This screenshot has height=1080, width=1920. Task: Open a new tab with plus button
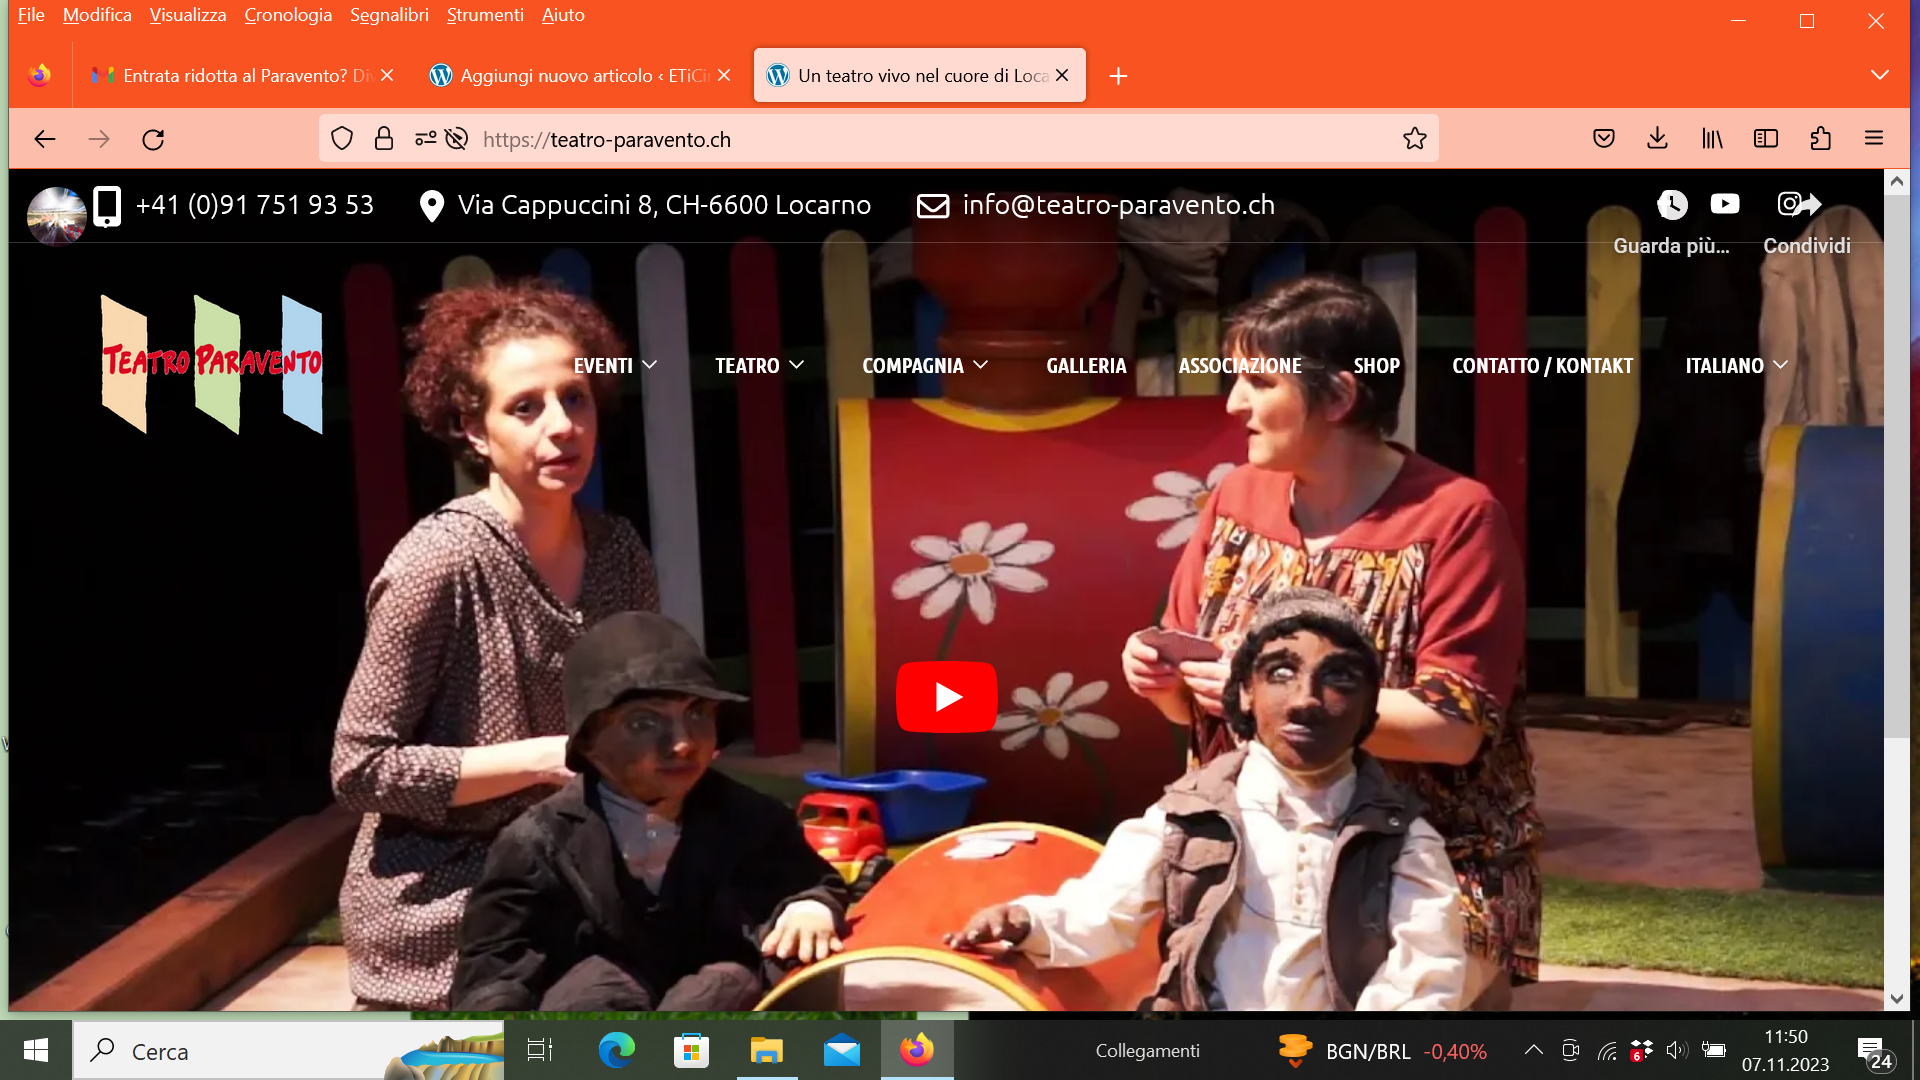pos(1118,76)
